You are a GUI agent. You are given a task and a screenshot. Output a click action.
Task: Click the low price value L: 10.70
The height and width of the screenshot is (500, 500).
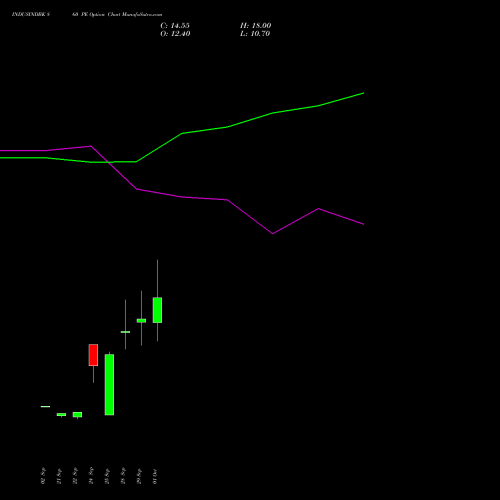(255, 34)
